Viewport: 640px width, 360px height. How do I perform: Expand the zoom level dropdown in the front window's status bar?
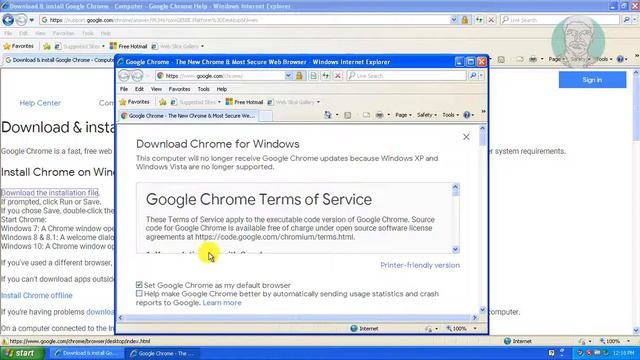pos(475,329)
